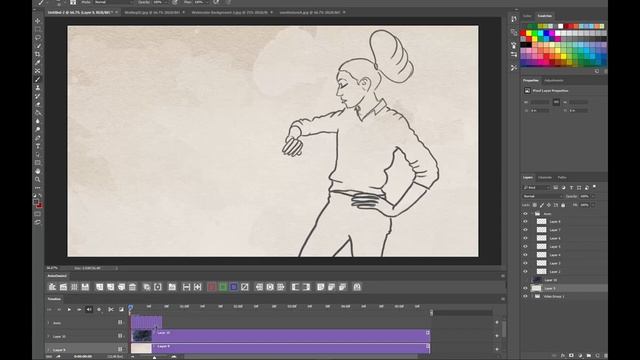
Task: Click the green AnimDessin toolbar button
Action: (x=222, y=287)
